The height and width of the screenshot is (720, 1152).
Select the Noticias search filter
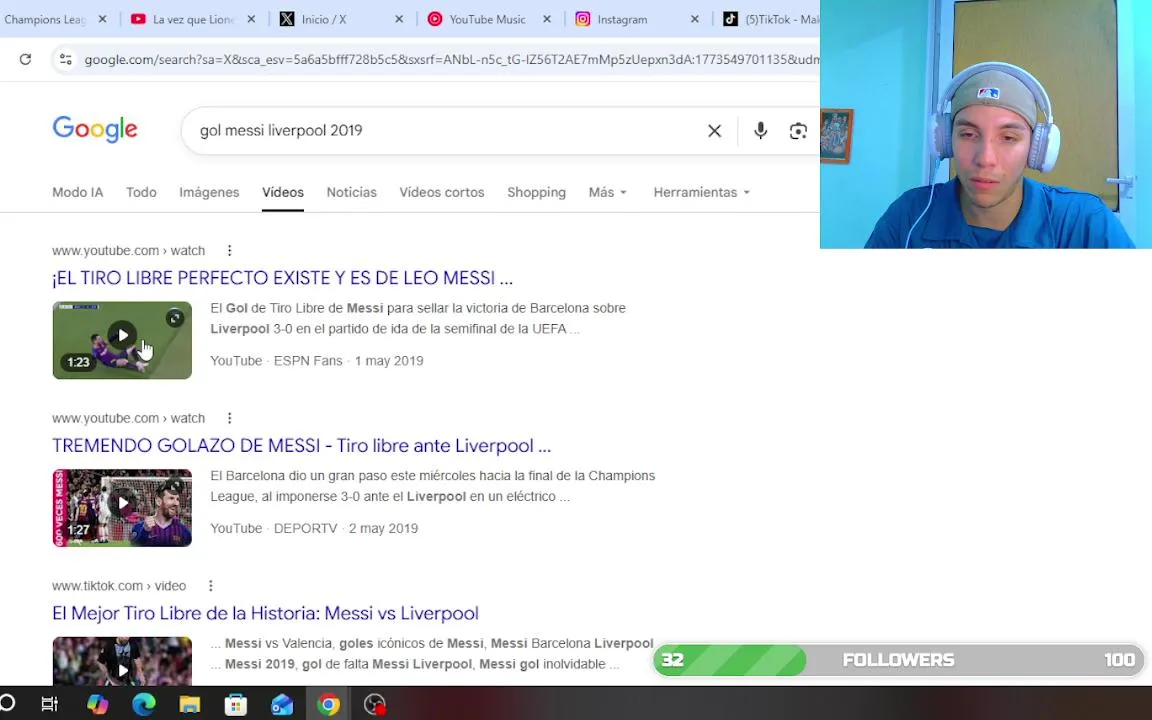pyautogui.click(x=351, y=192)
